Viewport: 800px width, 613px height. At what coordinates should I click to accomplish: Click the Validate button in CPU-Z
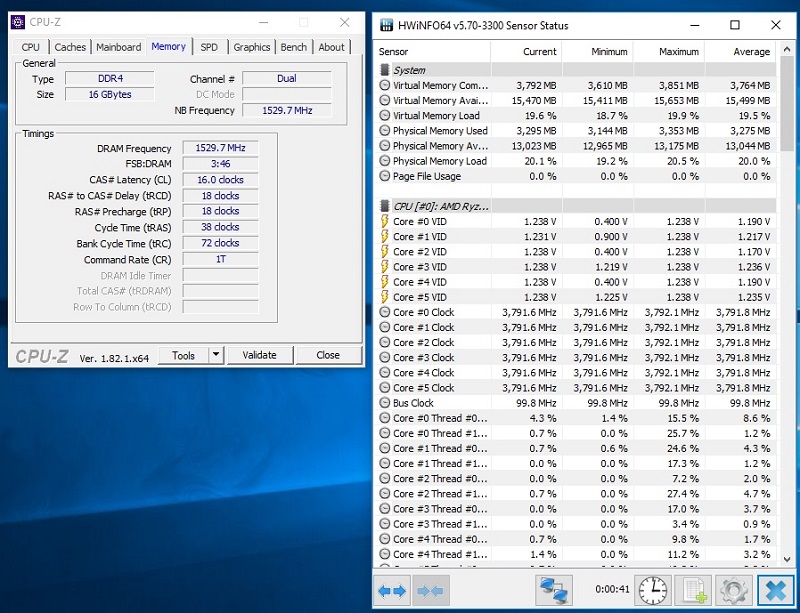pos(260,355)
